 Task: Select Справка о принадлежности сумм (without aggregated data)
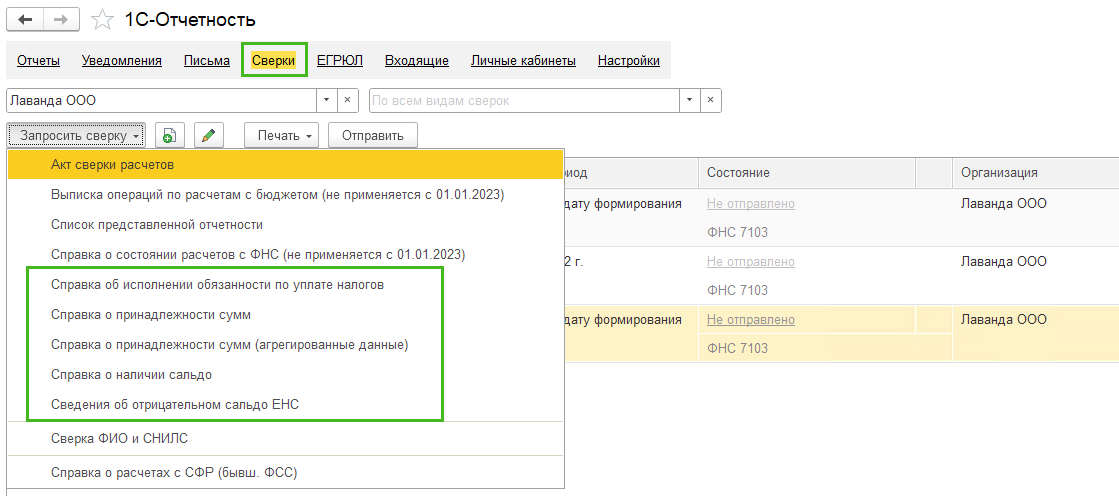coord(285,314)
